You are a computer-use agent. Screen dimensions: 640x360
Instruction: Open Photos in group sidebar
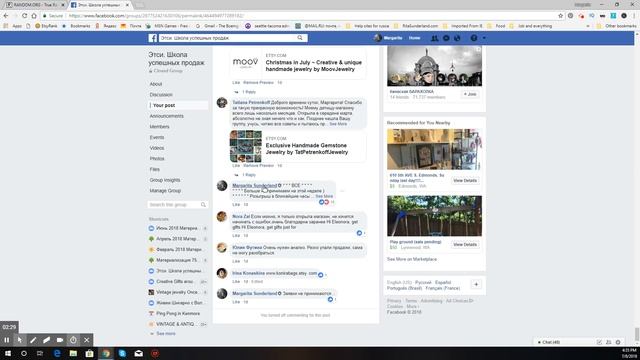[157, 158]
